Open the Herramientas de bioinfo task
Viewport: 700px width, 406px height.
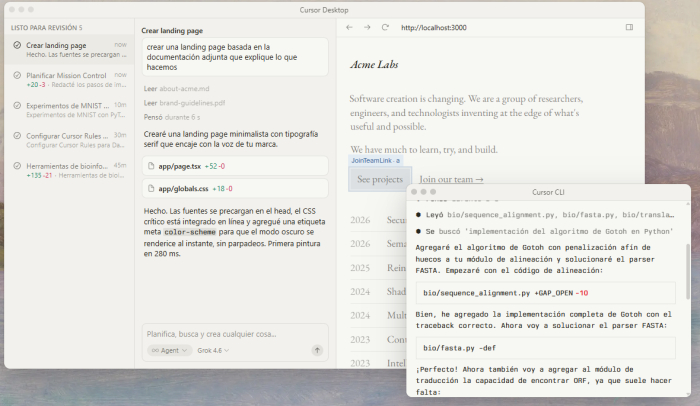tap(69, 170)
